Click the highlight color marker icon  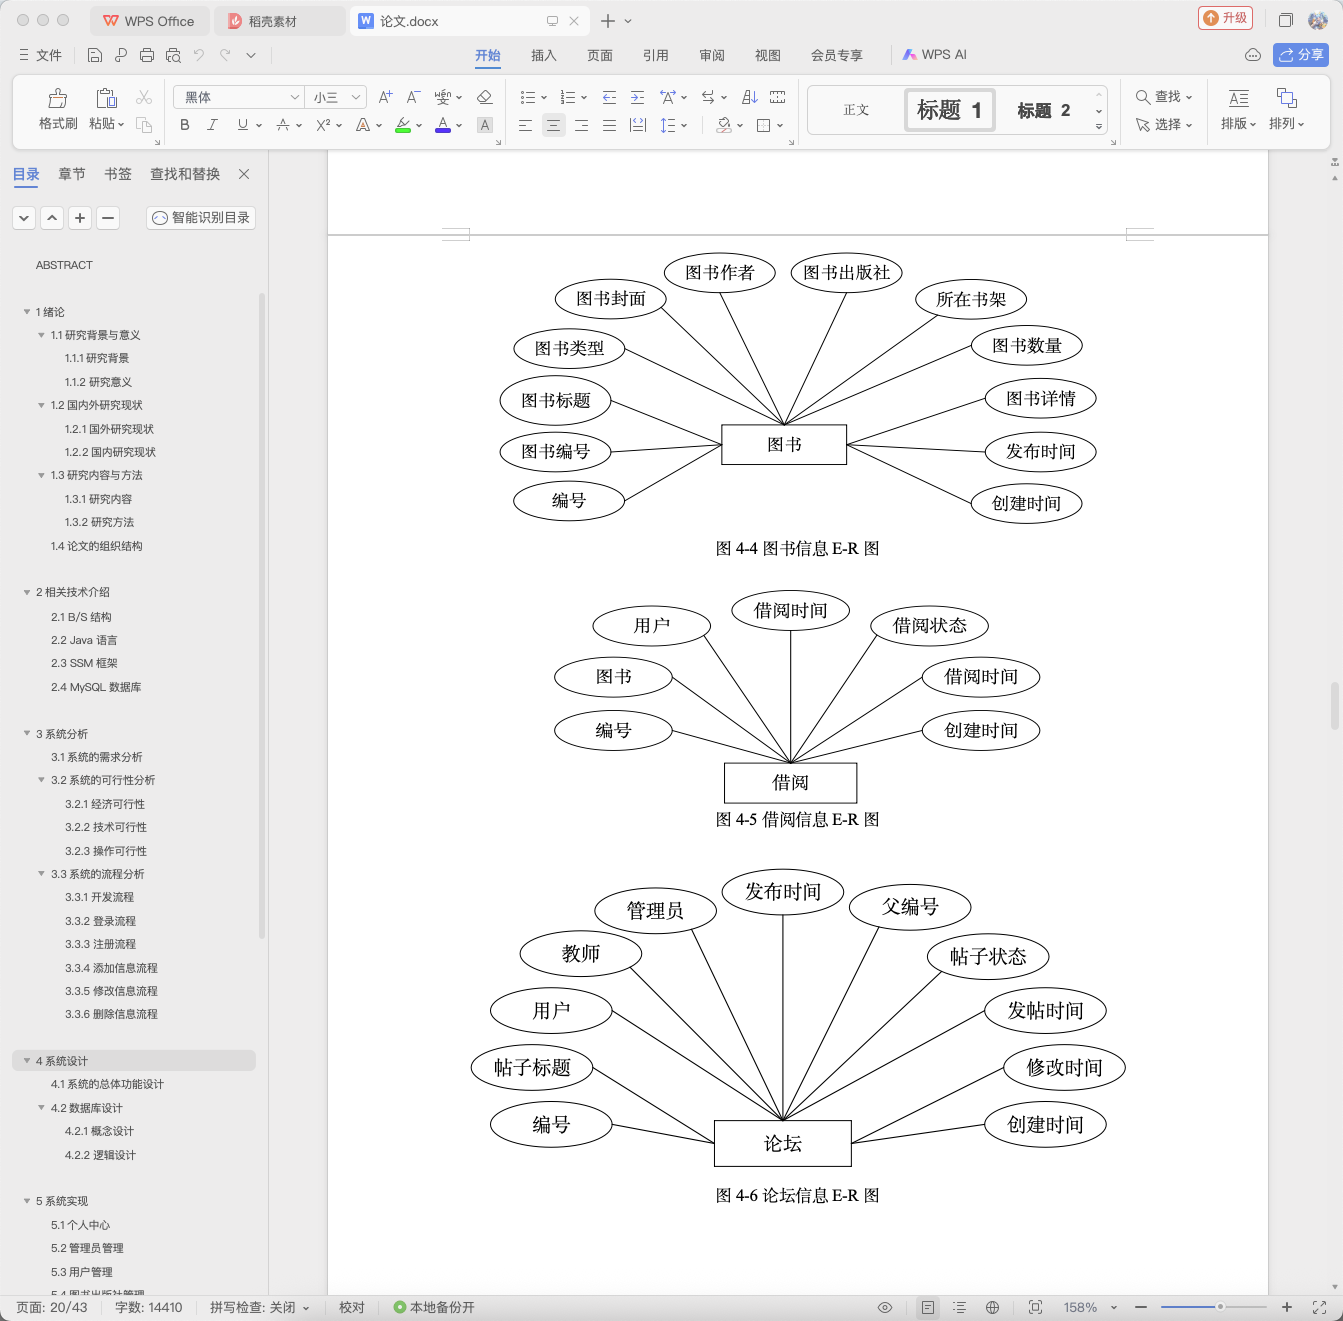tap(403, 125)
